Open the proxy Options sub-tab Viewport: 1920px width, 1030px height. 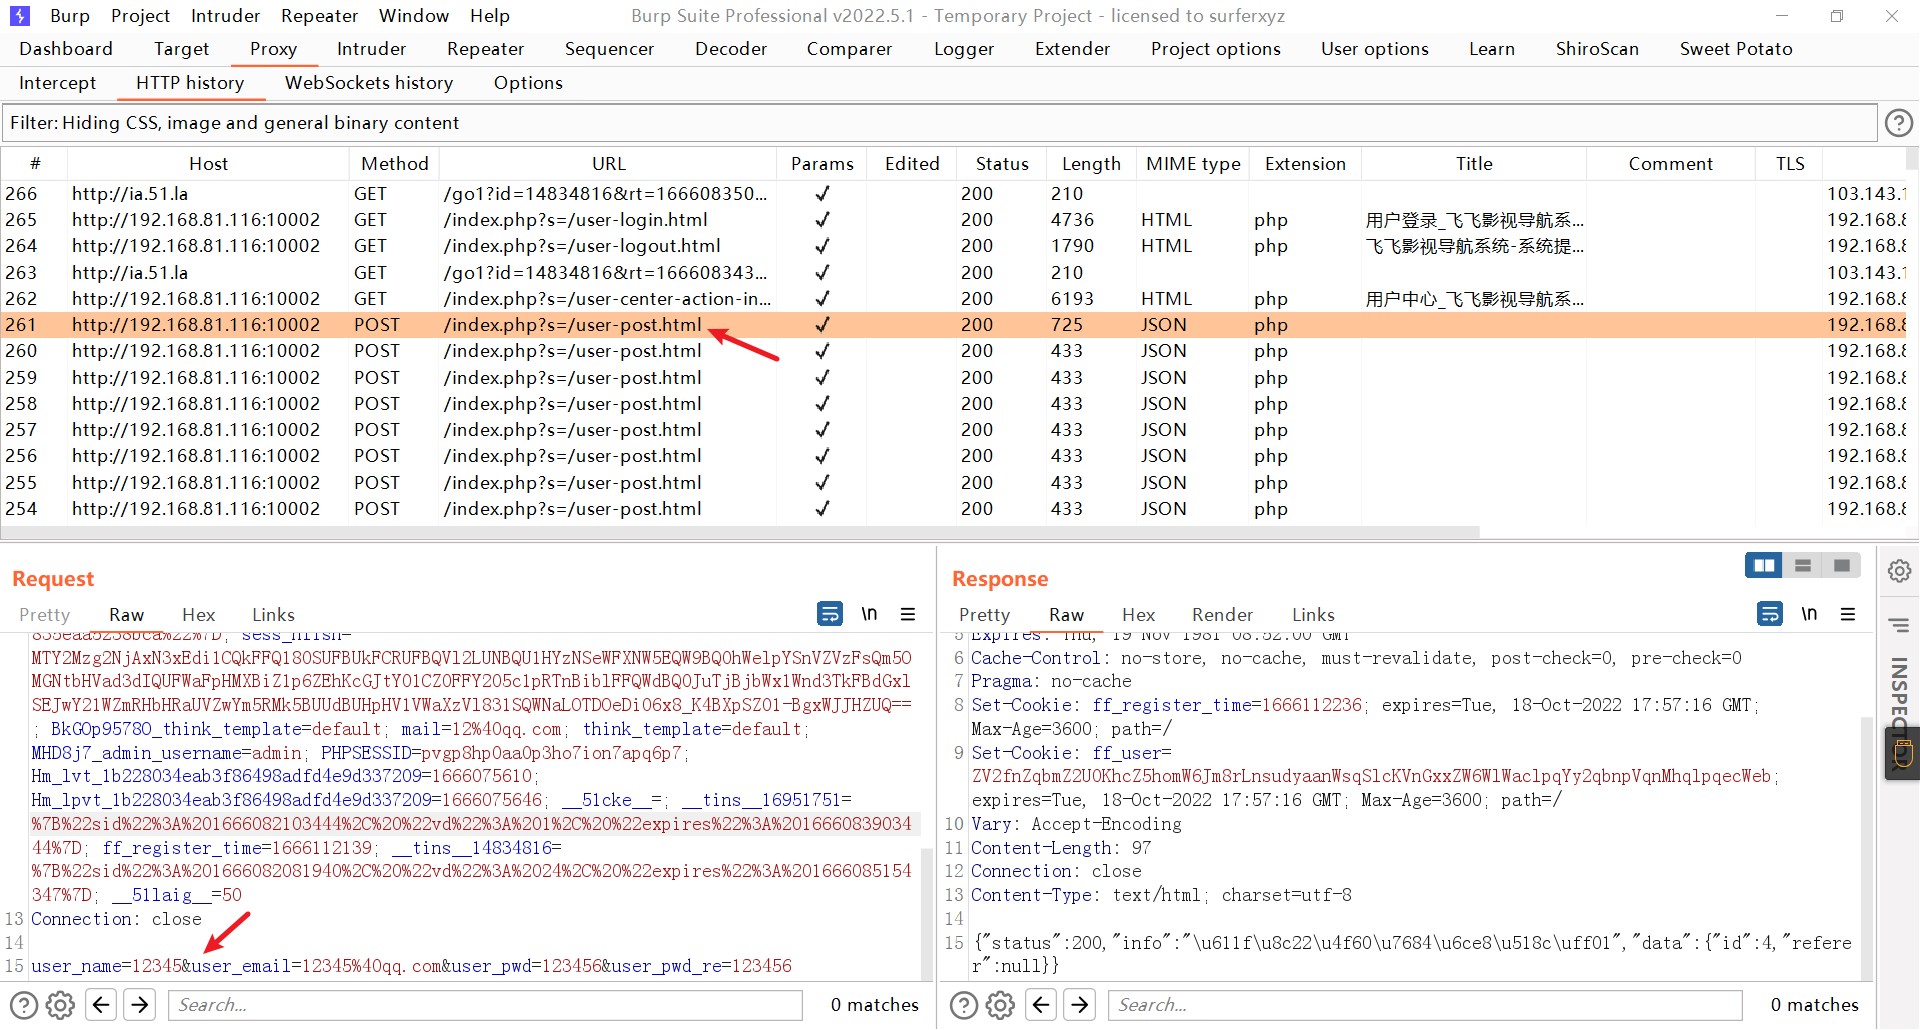pos(528,83)
